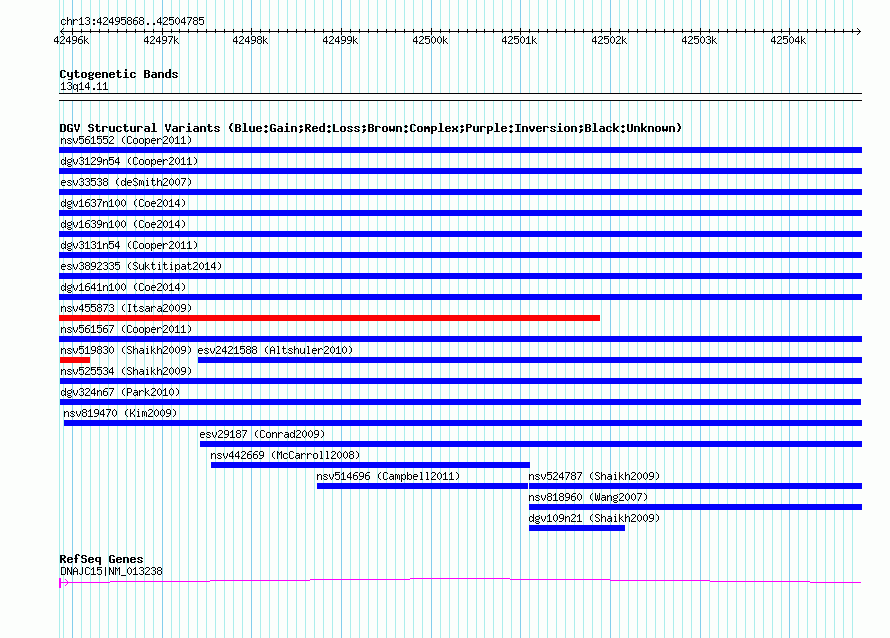Open the nsv561552 (Cooper2011) label
890x638 pixels.
(126, 140)
